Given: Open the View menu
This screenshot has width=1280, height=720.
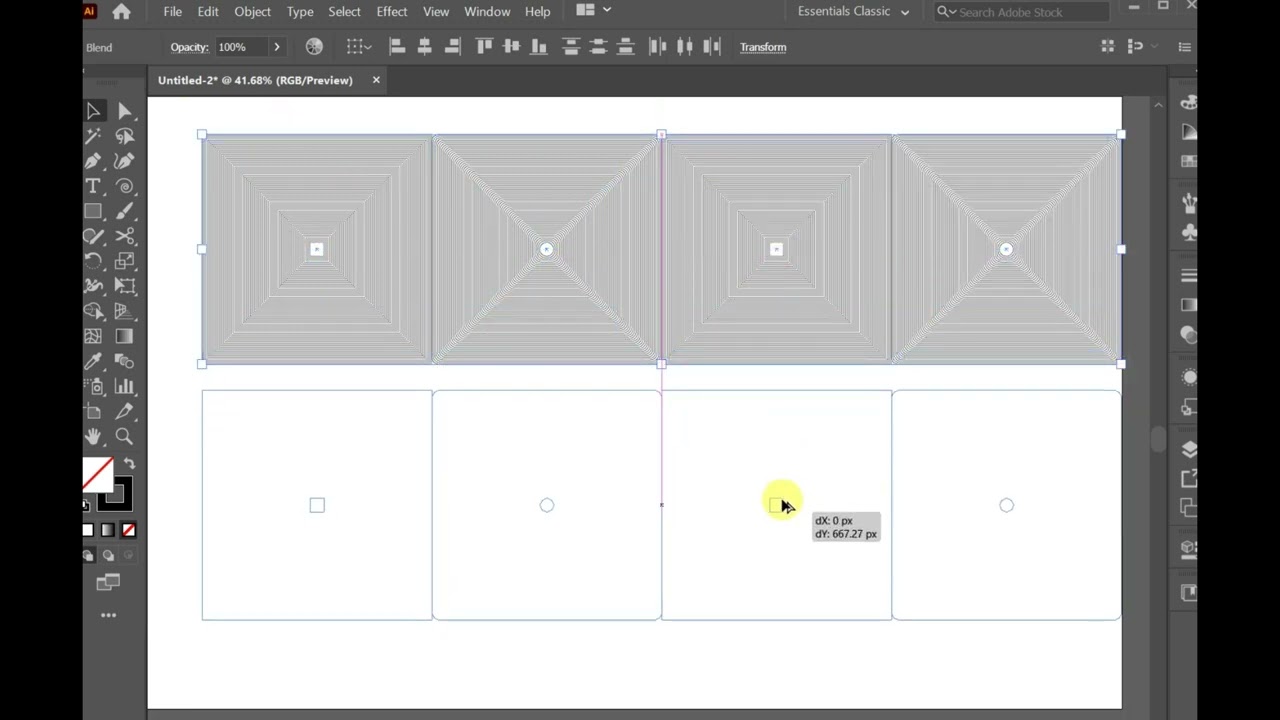Looking at the screenshot, I should coord(436,11).
